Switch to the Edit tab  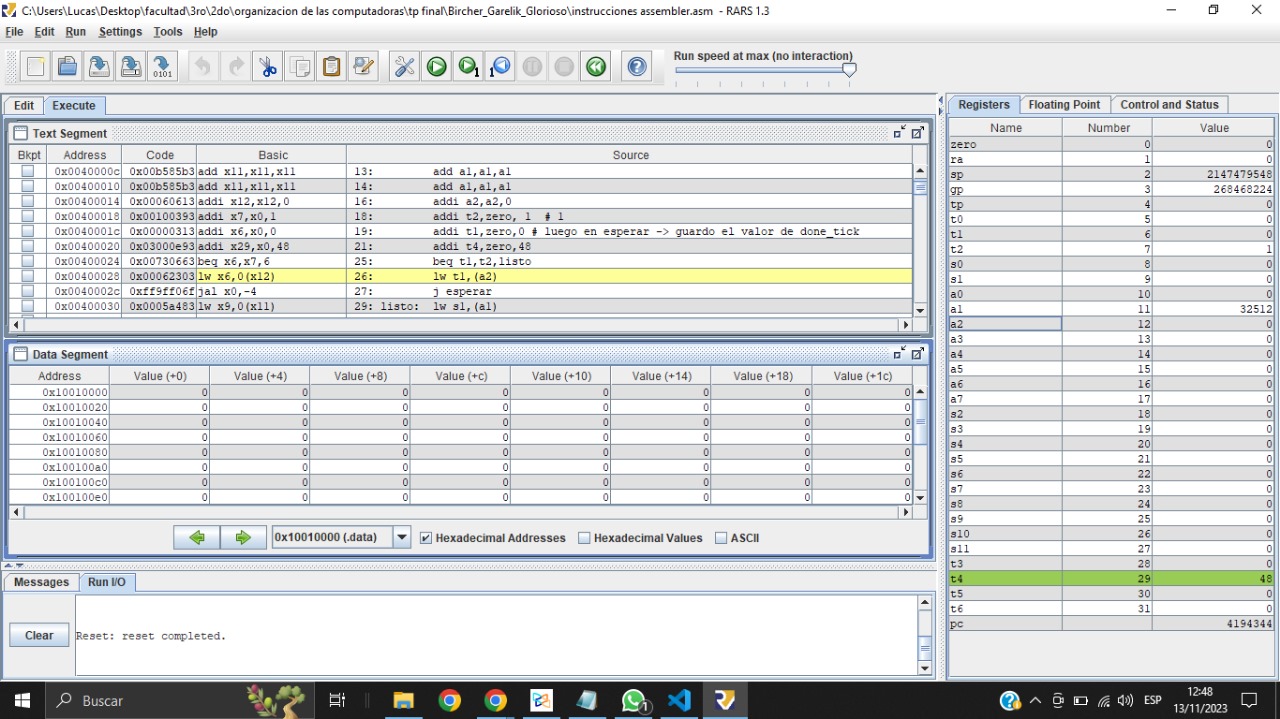click(24, 105)
